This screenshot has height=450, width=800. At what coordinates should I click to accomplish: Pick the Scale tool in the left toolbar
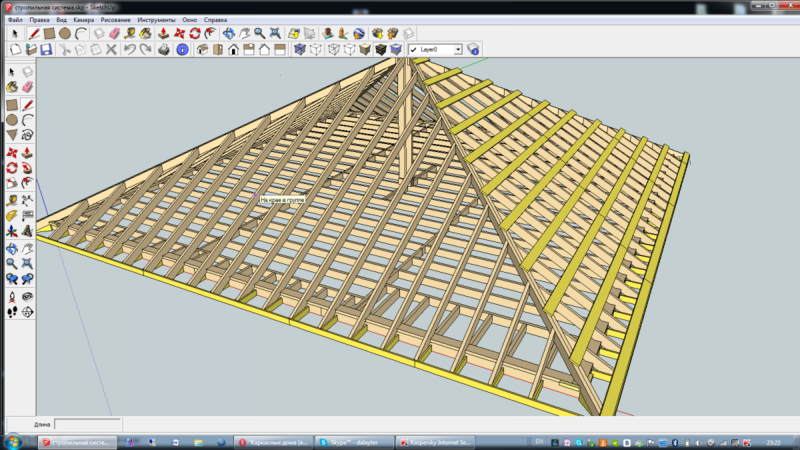[x=12, y=183]
